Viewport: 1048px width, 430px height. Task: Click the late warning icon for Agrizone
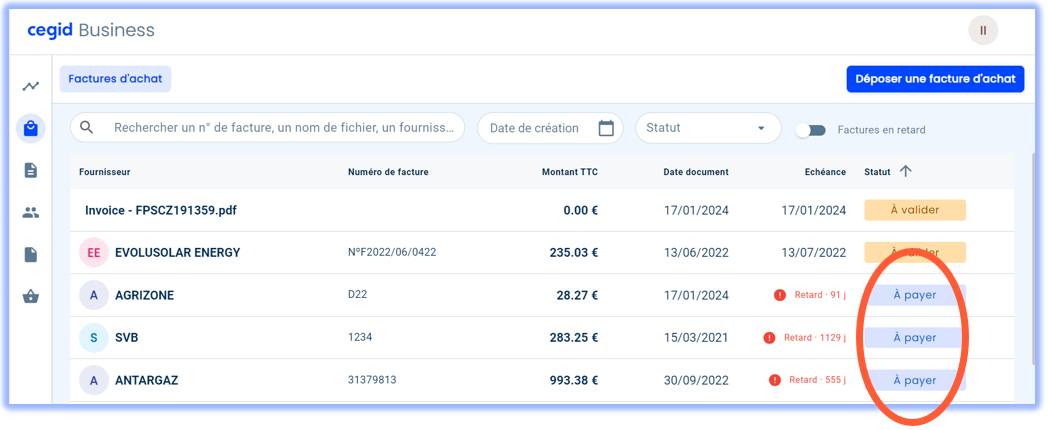tap(779, 295)
